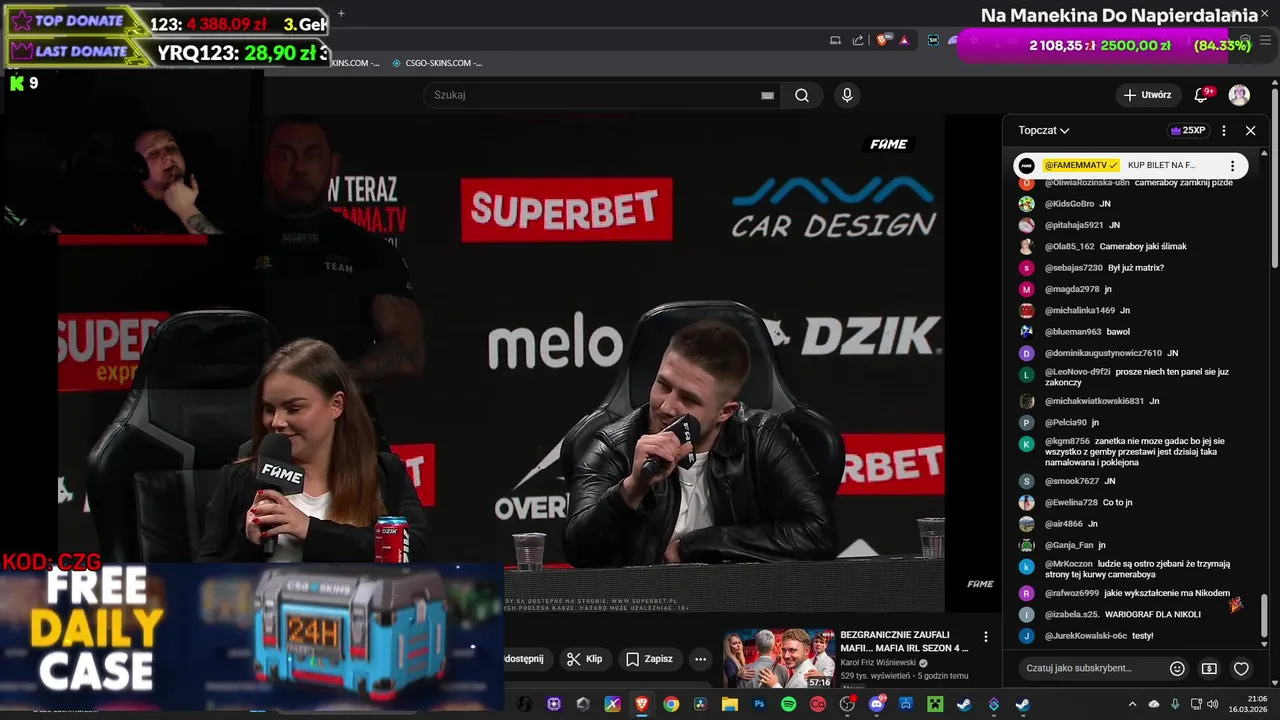The width and height of the screenshot is (1280, 720).
Task: Open the Super Chat dollar icon
Action: pos(1209,668)
